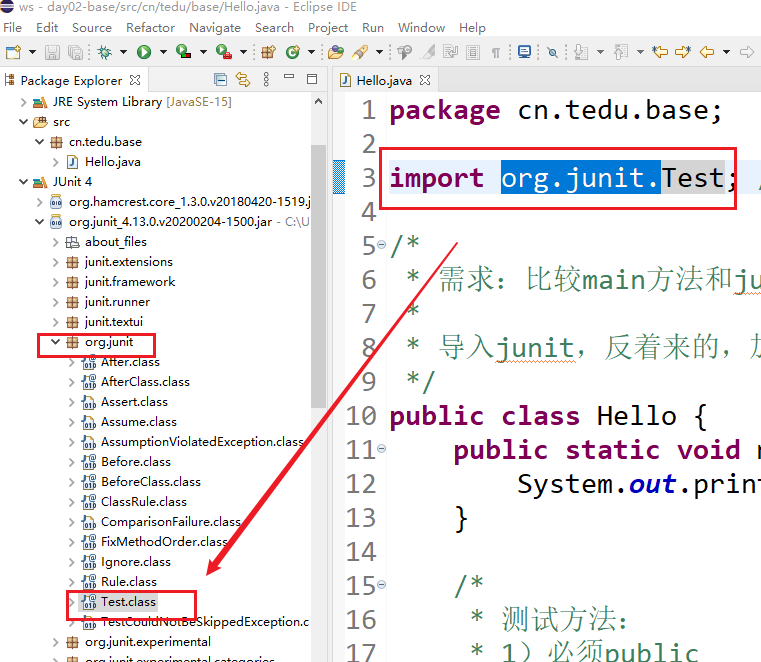Start debugging with the bug icon
Screen dimensions: 761x662
(104, 52)
